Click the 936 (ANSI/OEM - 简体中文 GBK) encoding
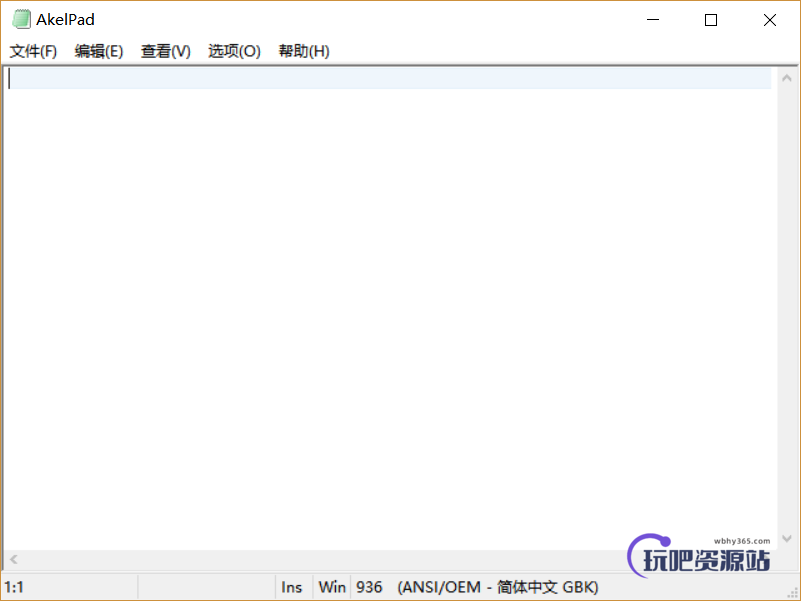Viewport: 801px width, 601px height. (477, 587)
